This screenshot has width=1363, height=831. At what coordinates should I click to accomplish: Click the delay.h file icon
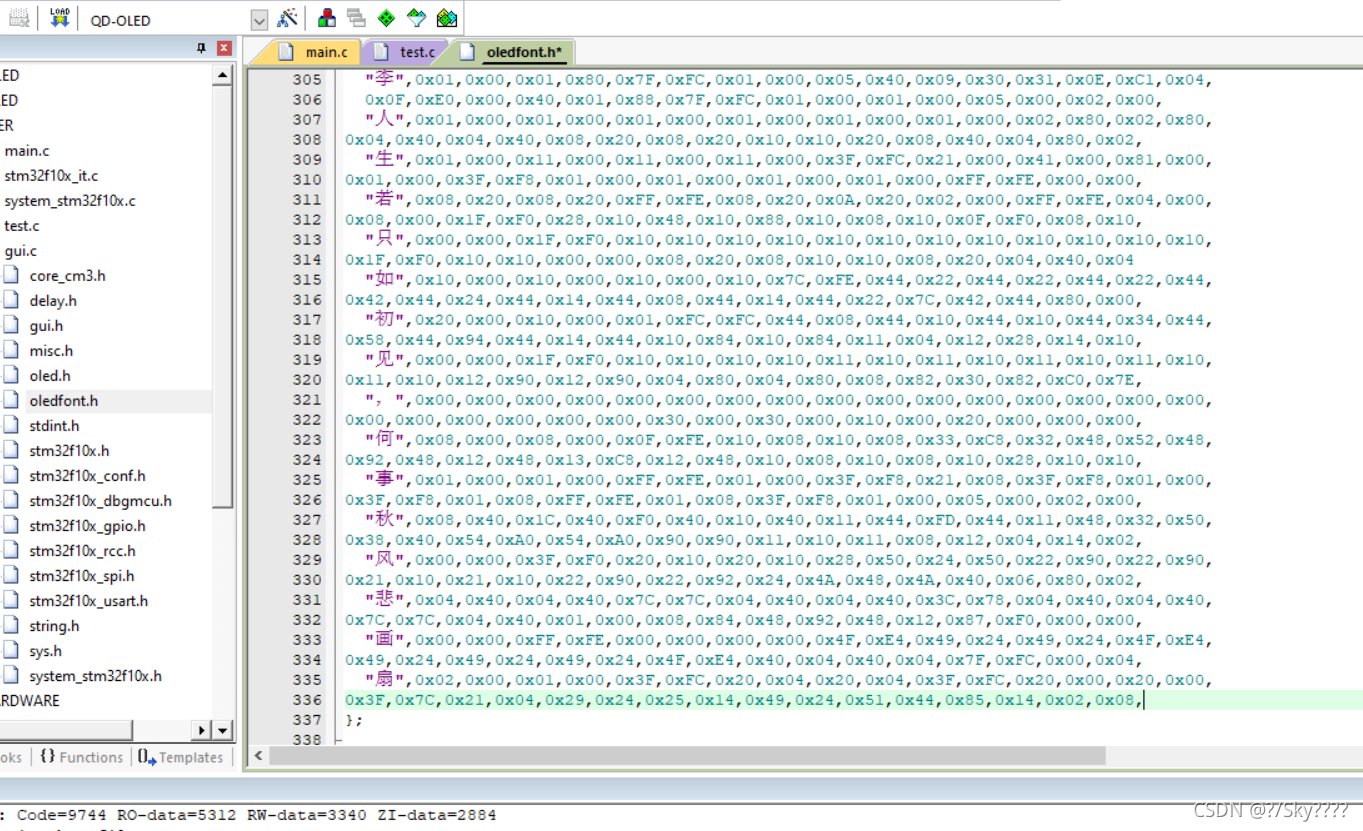11,300
